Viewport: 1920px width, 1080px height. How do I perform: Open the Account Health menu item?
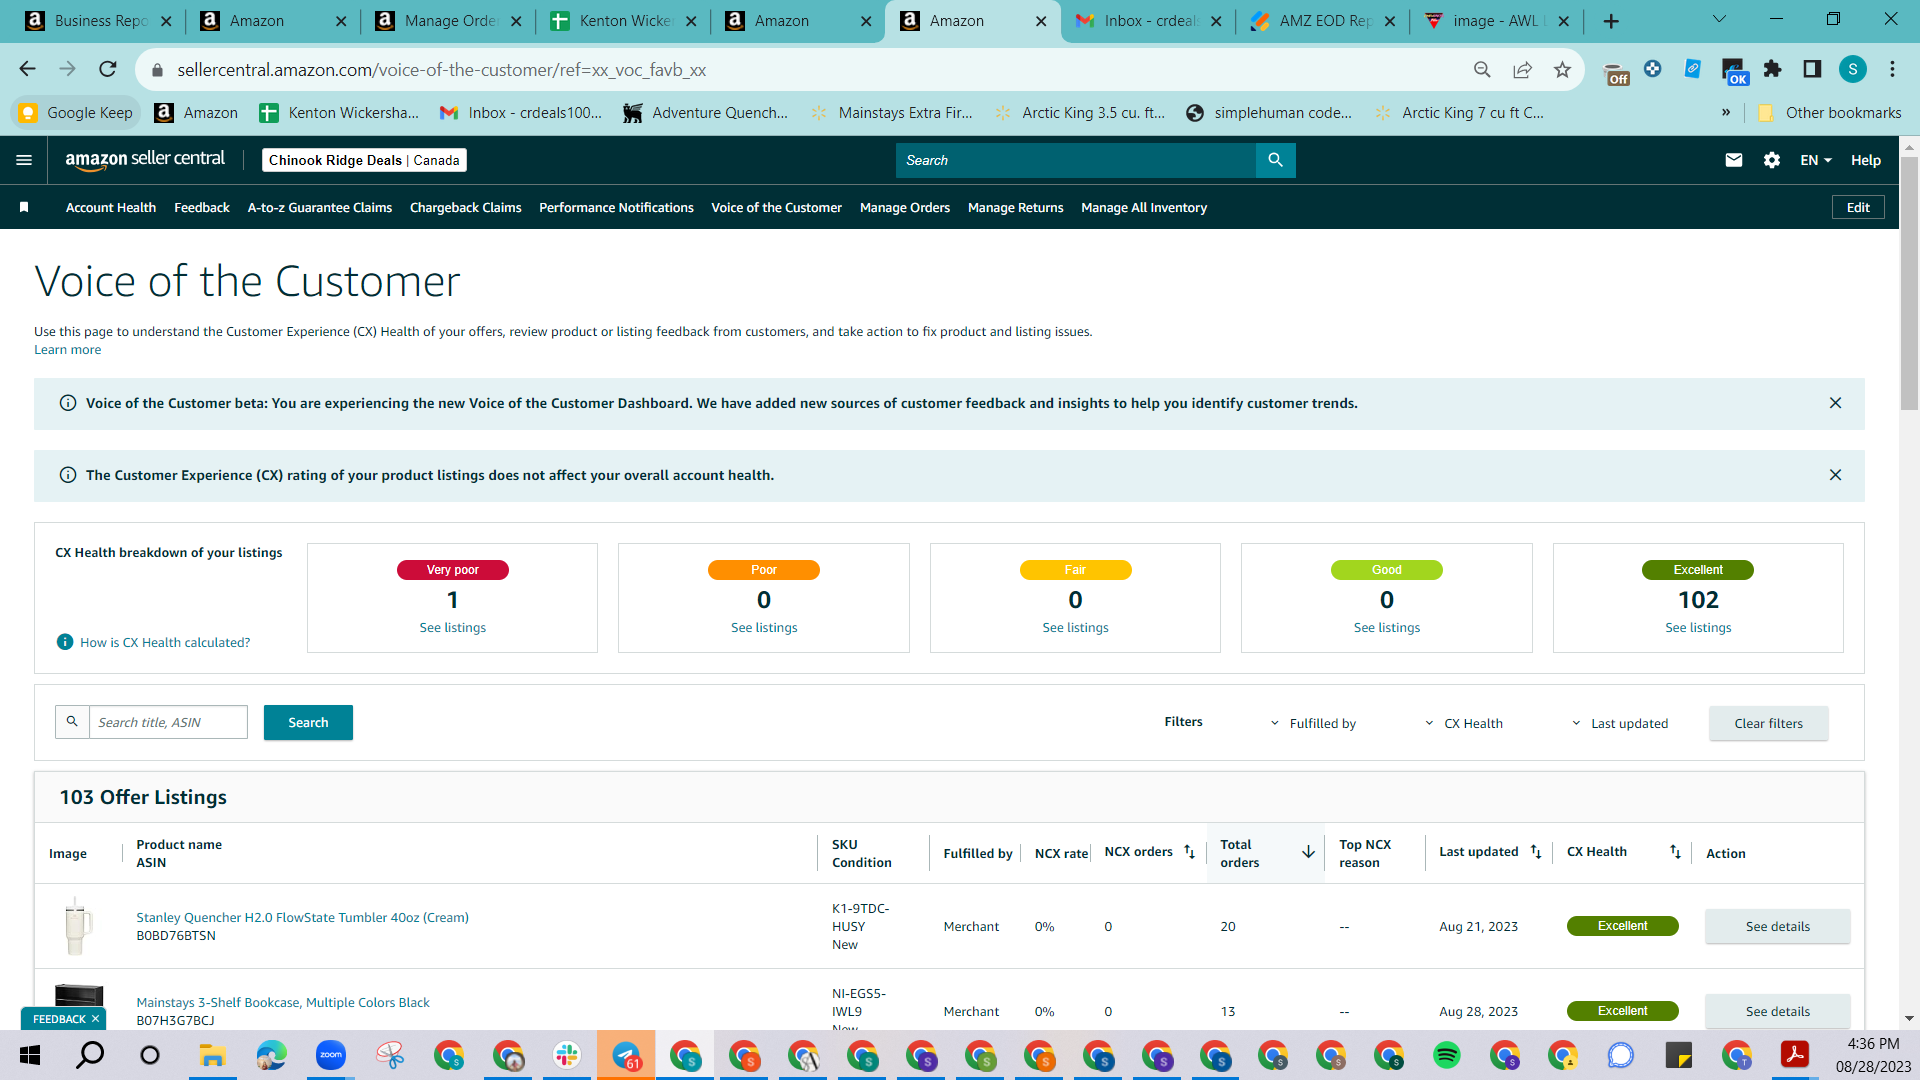click(111, 207)
